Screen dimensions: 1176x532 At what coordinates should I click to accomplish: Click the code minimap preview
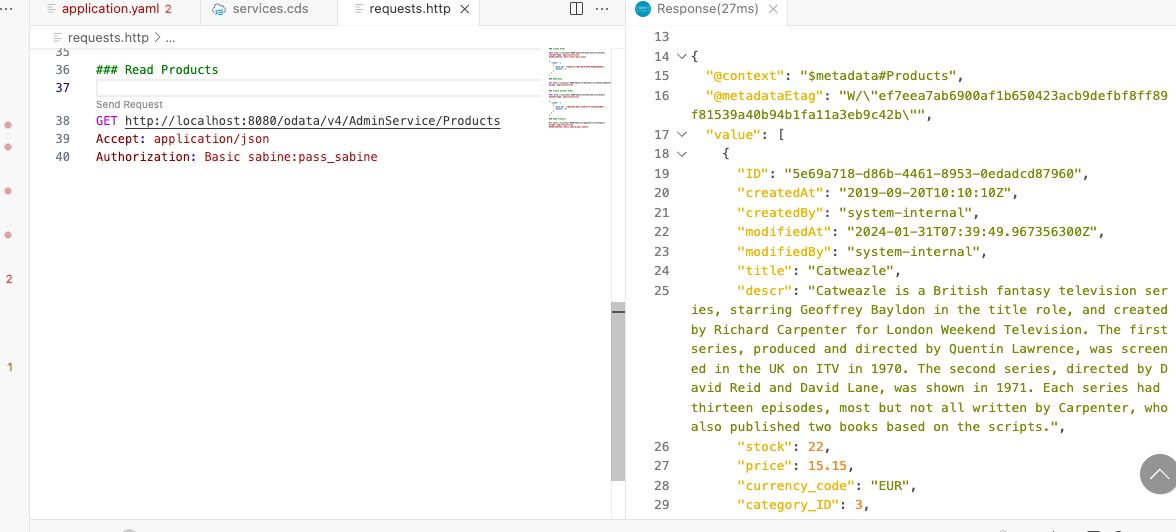click(578, 88)
